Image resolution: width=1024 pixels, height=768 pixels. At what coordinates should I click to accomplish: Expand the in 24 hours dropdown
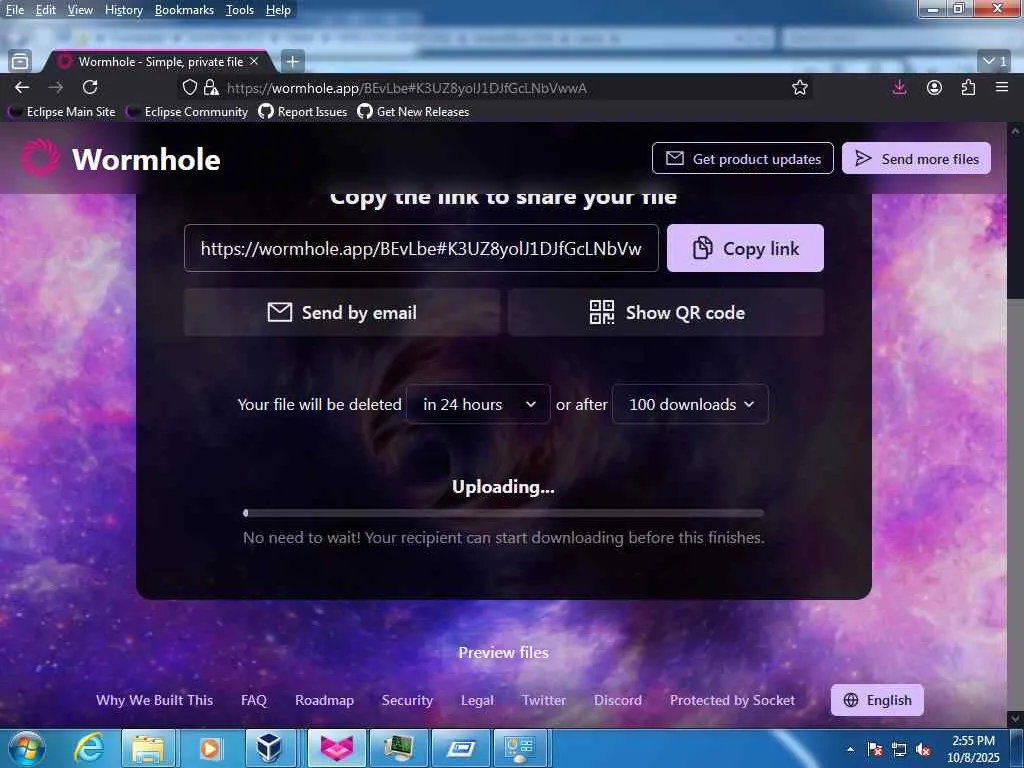pyautogui.click(x=478, y=404)
